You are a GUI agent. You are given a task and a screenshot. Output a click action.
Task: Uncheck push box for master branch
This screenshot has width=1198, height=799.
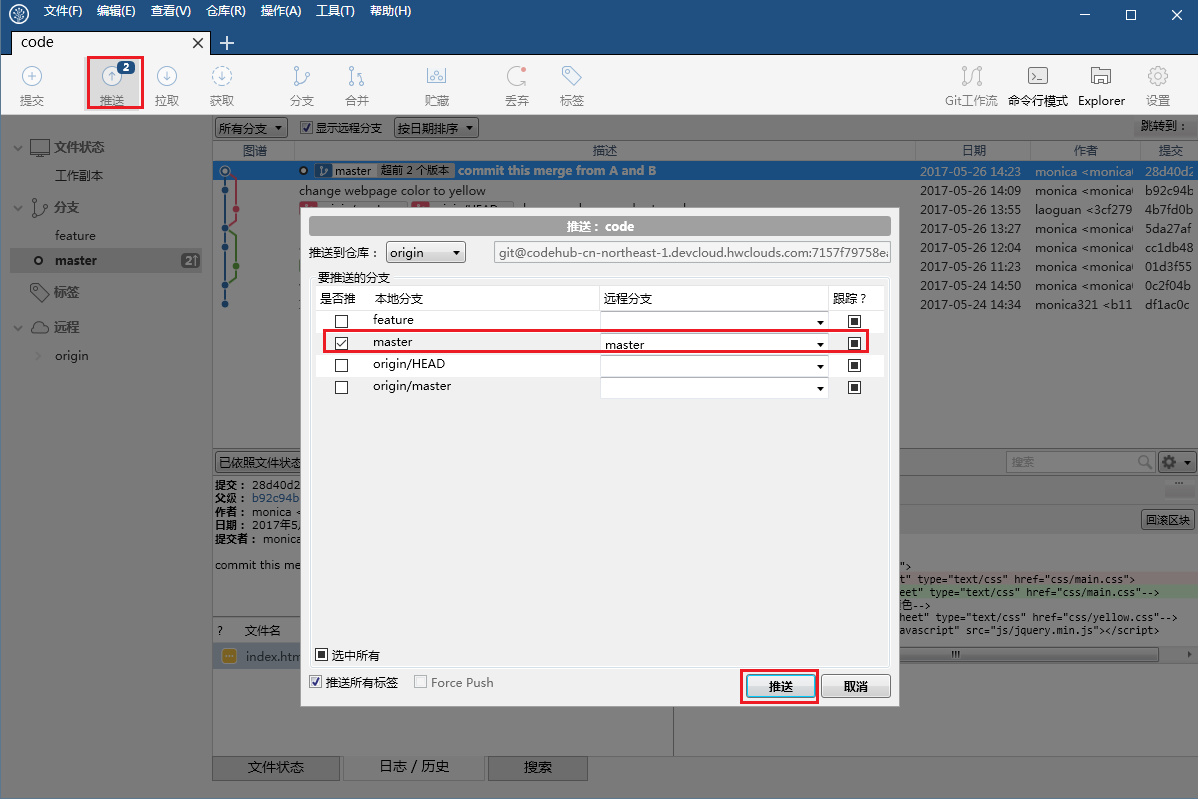(x=342, y=343)
